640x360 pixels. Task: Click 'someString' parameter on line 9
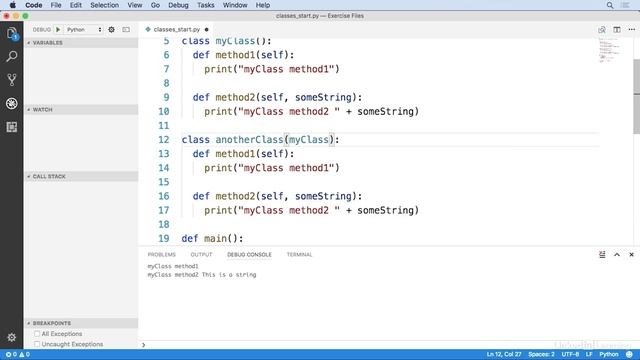click(x=323, y=97)
